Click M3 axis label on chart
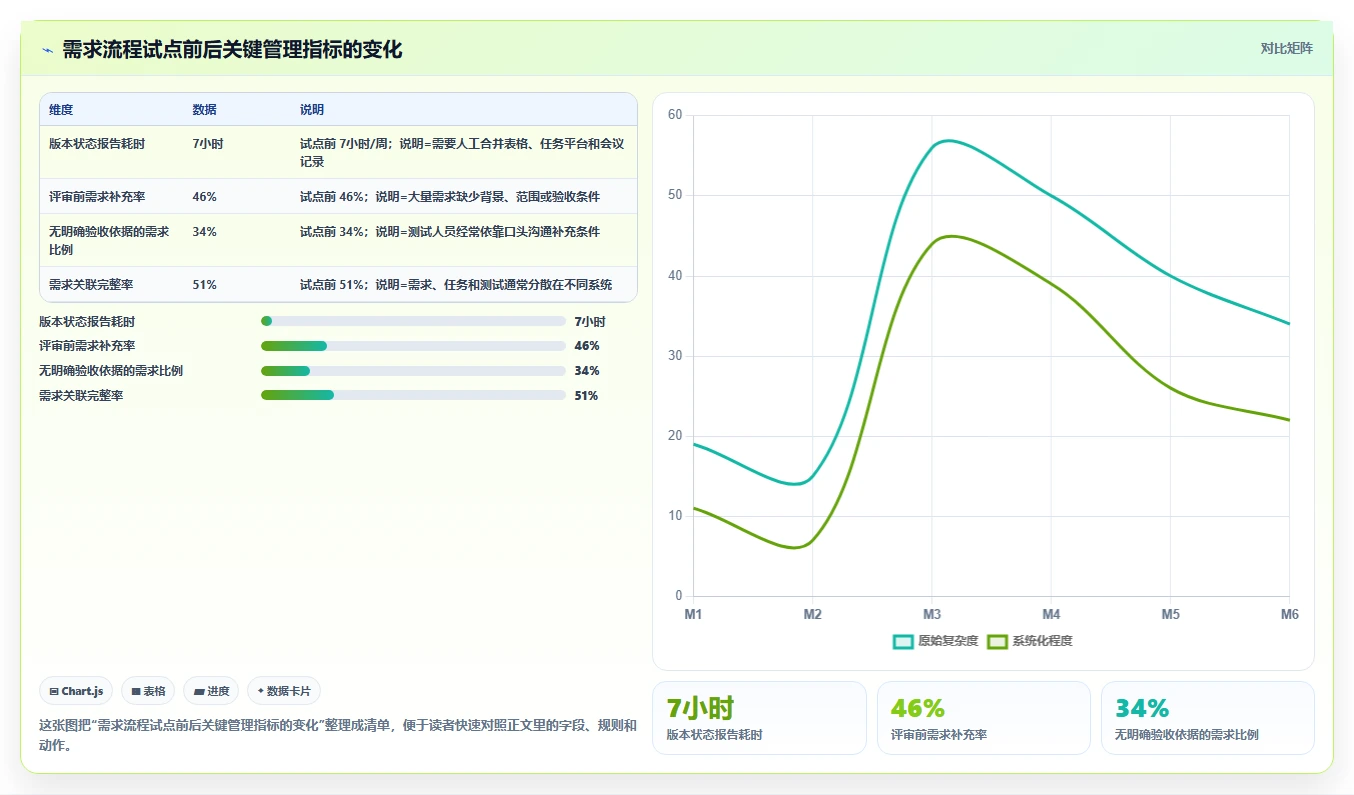Viewport: 1354px width, 795px height. click(x=932, y=614)
